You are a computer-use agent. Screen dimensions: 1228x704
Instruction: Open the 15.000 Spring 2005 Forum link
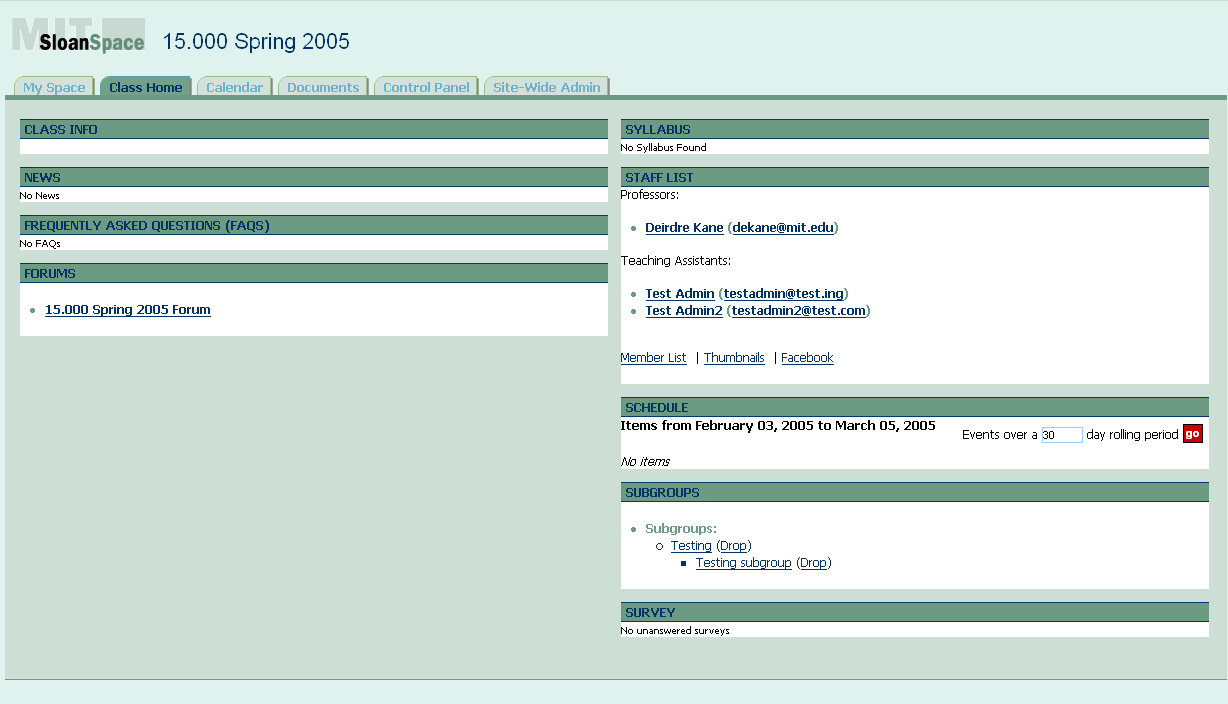click(127, 309)
